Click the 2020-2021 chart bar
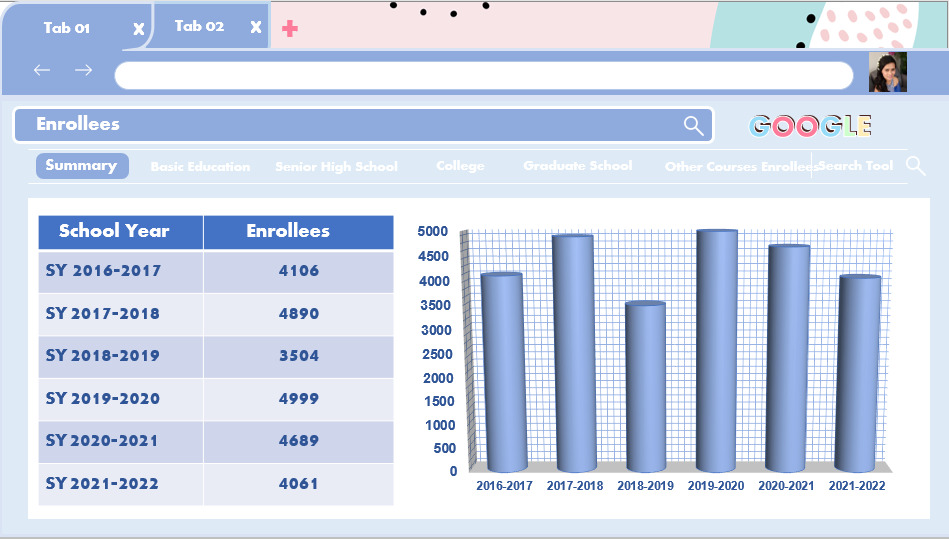Viewport: 949px width, 539px height. point(787,358)
